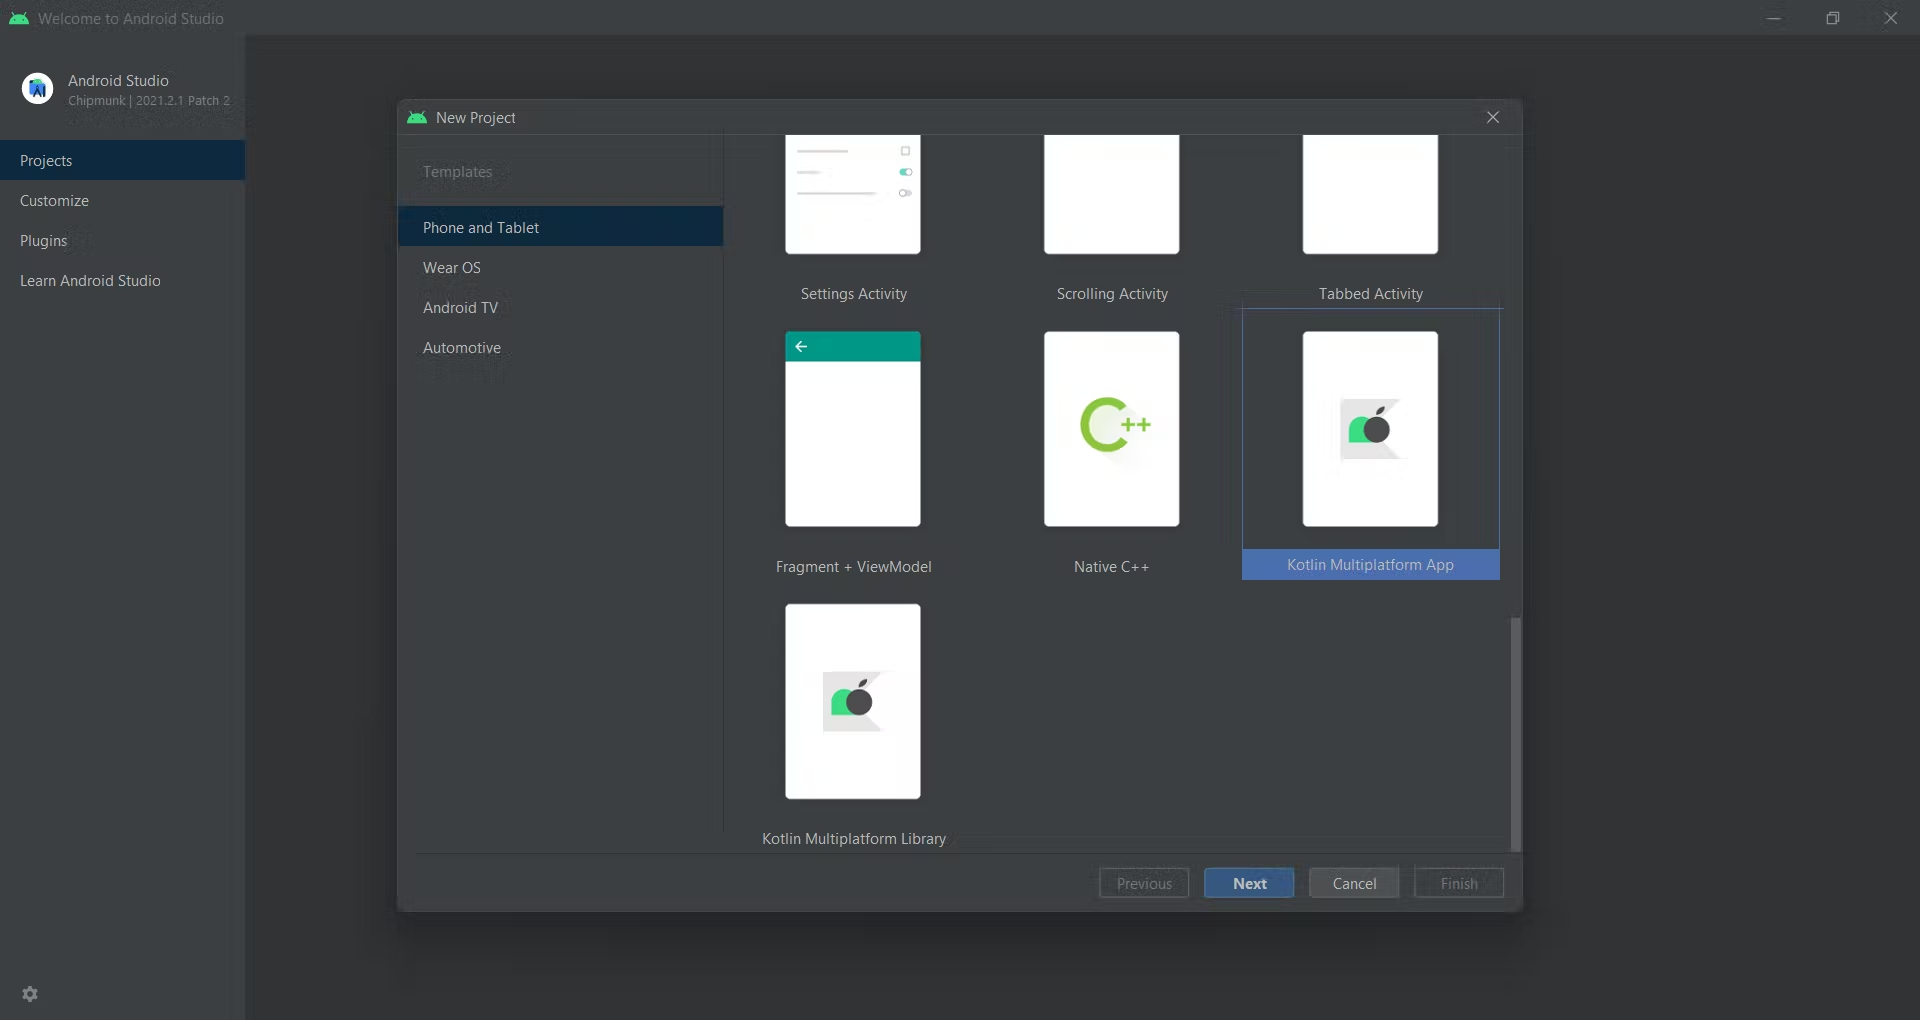The width and height of the screenshot is (1920, 1020).
Task: Click the Templates heading
Action: point(457,172)
